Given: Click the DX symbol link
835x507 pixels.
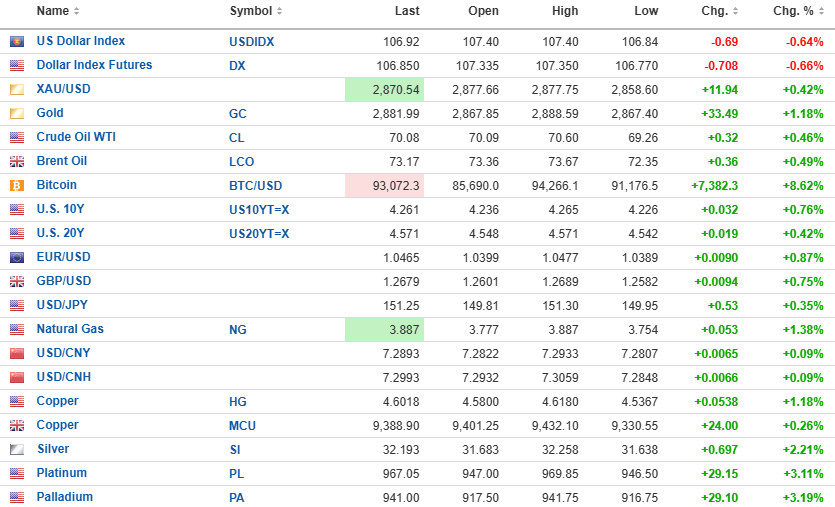Looking at the screenshot, I should click(238, 66).
